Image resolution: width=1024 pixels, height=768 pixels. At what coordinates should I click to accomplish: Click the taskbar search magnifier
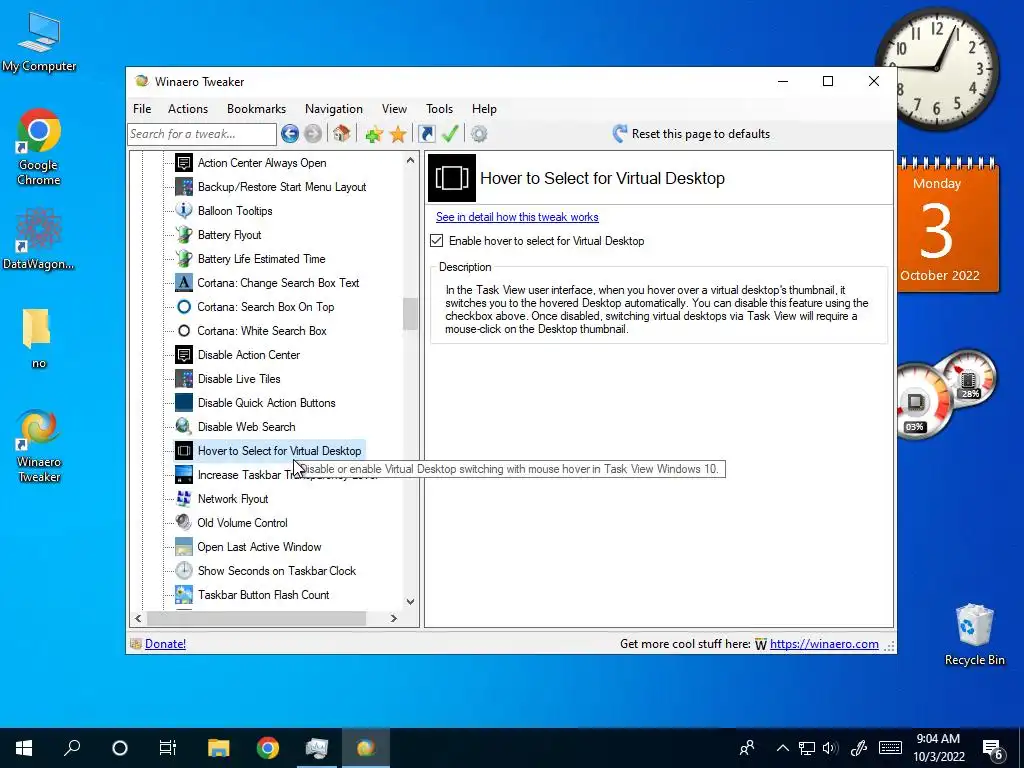point(72,748)
